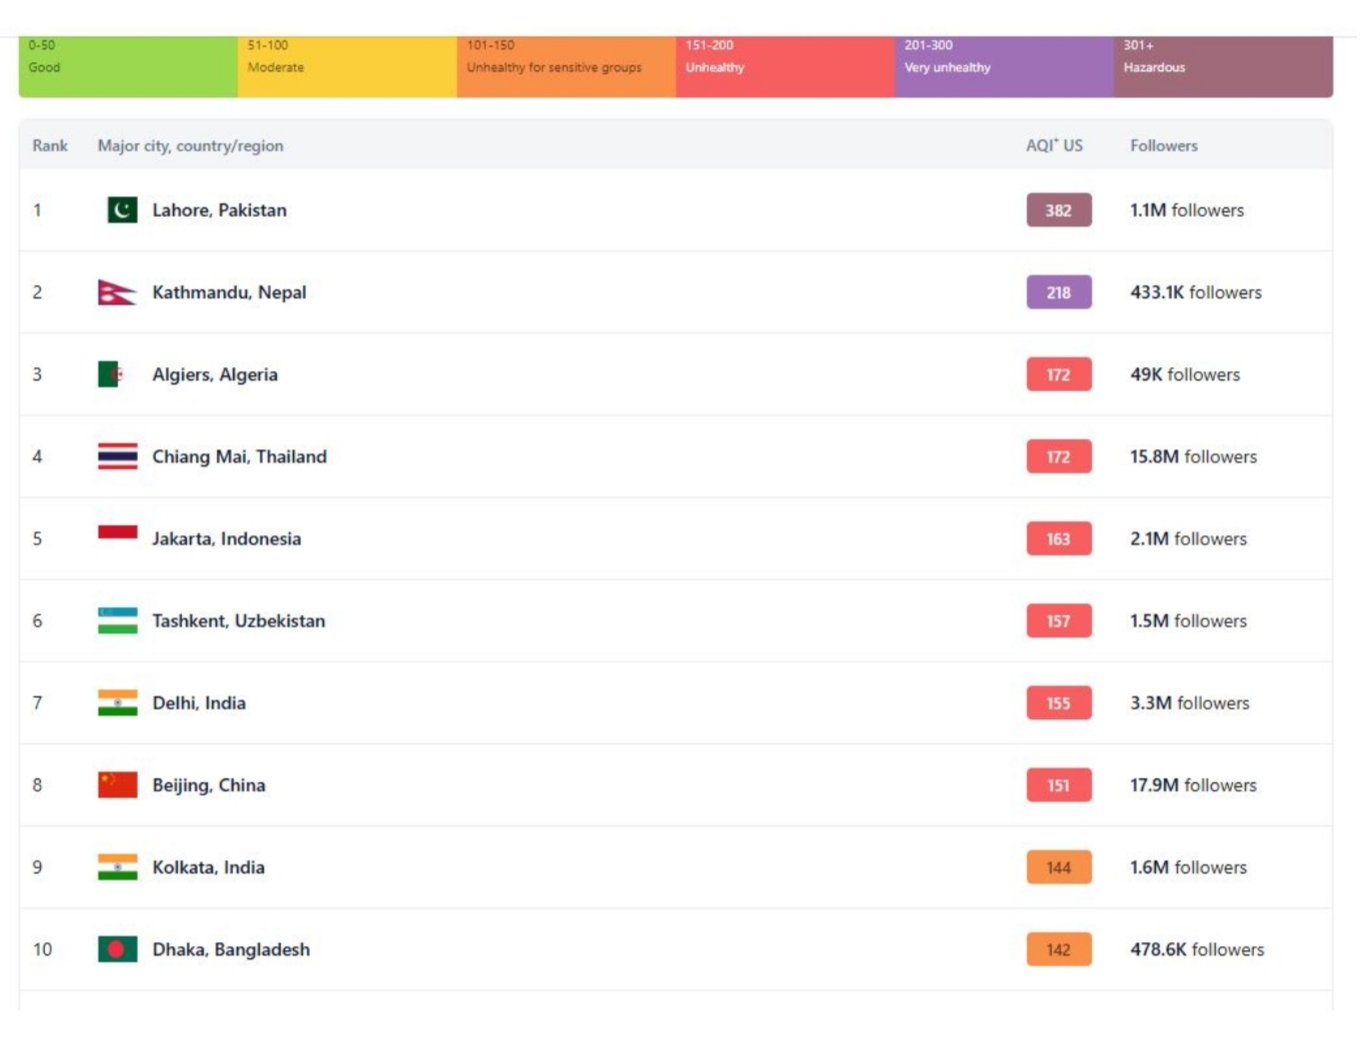Viewport: 1360px width, 1040px height.
Task: Click Lahore's 382 AQI badge
Action: point(1058,210)
